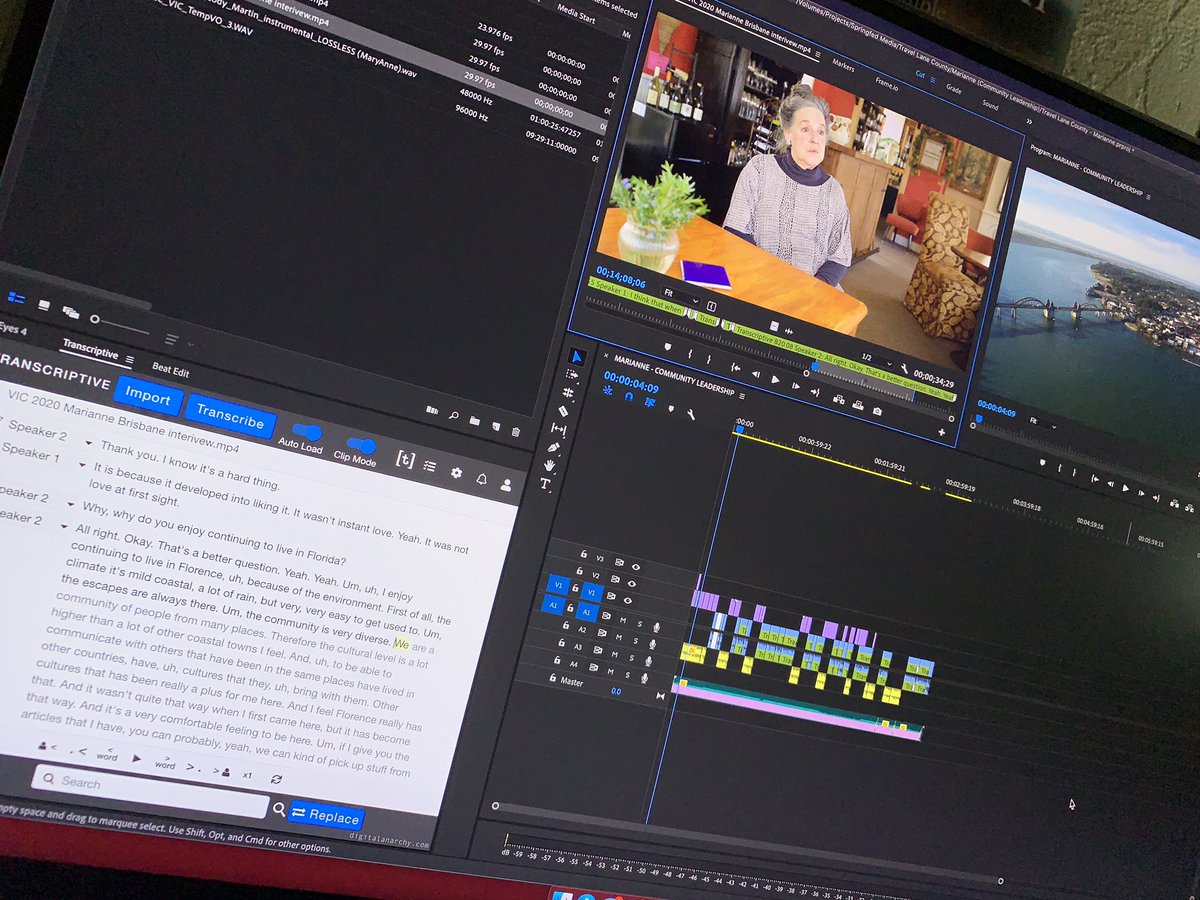Play transcript in Transcriptive
The height and width of the screenshot is (900, 1200).
pyautogui.click(x=136, y=761)
